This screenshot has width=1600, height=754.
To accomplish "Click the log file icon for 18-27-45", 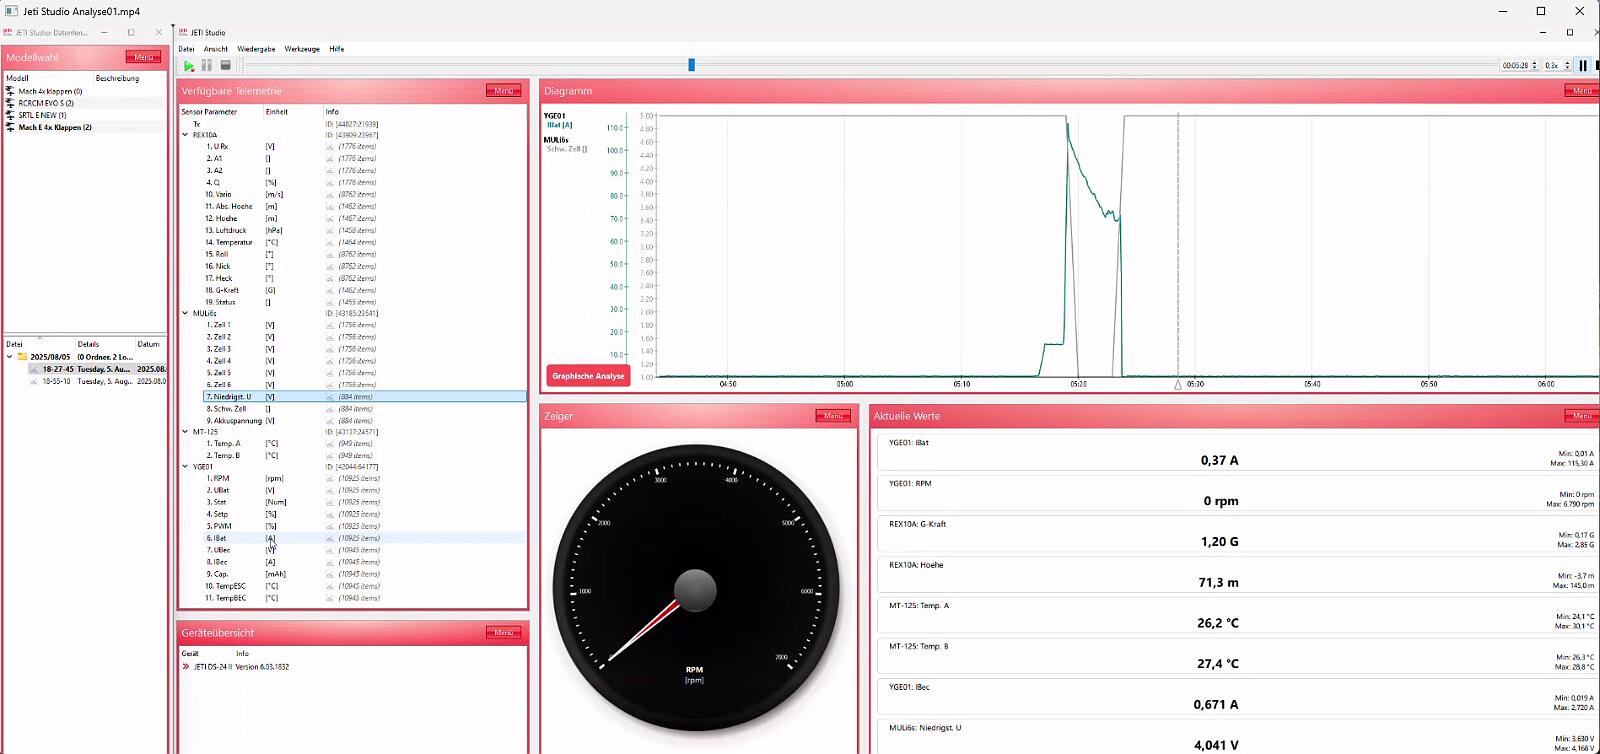I will pyautogui.click(x=34, y=369).
